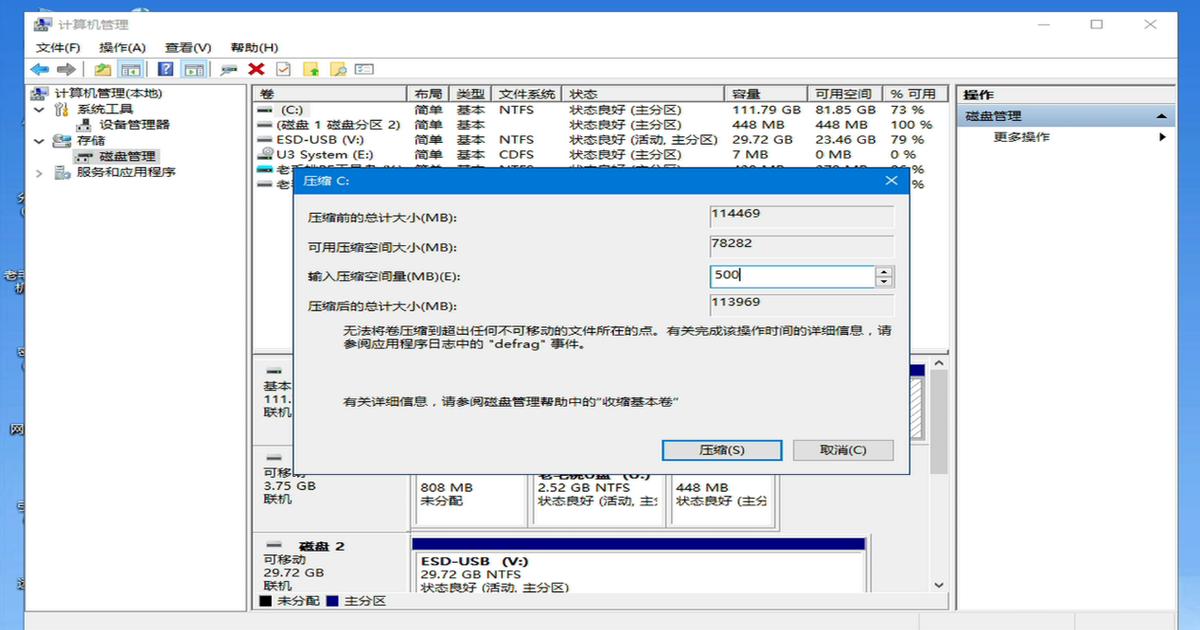Toggle the console tree pane icon

(131, 68)
